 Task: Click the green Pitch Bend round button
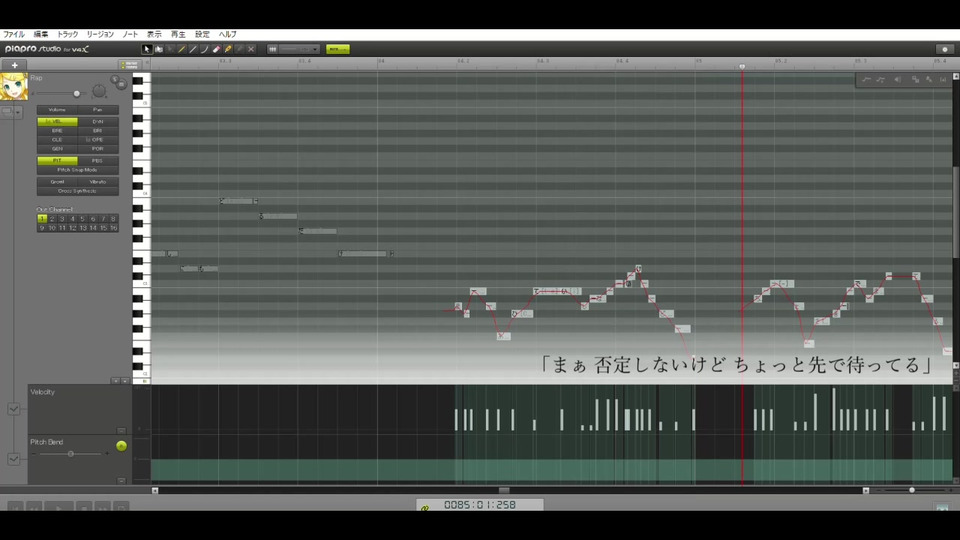pos(121,446)
